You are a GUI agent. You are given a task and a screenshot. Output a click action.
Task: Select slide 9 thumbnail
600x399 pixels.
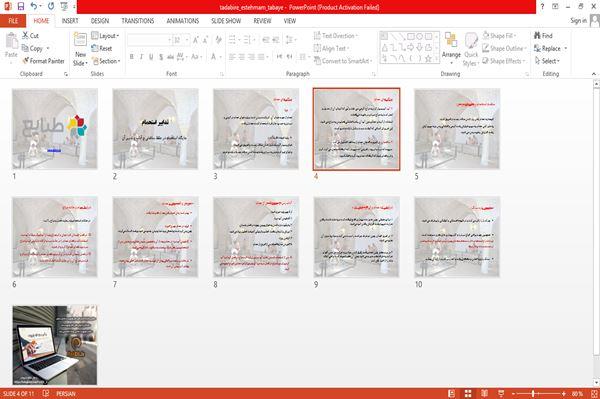click(356, 237)
